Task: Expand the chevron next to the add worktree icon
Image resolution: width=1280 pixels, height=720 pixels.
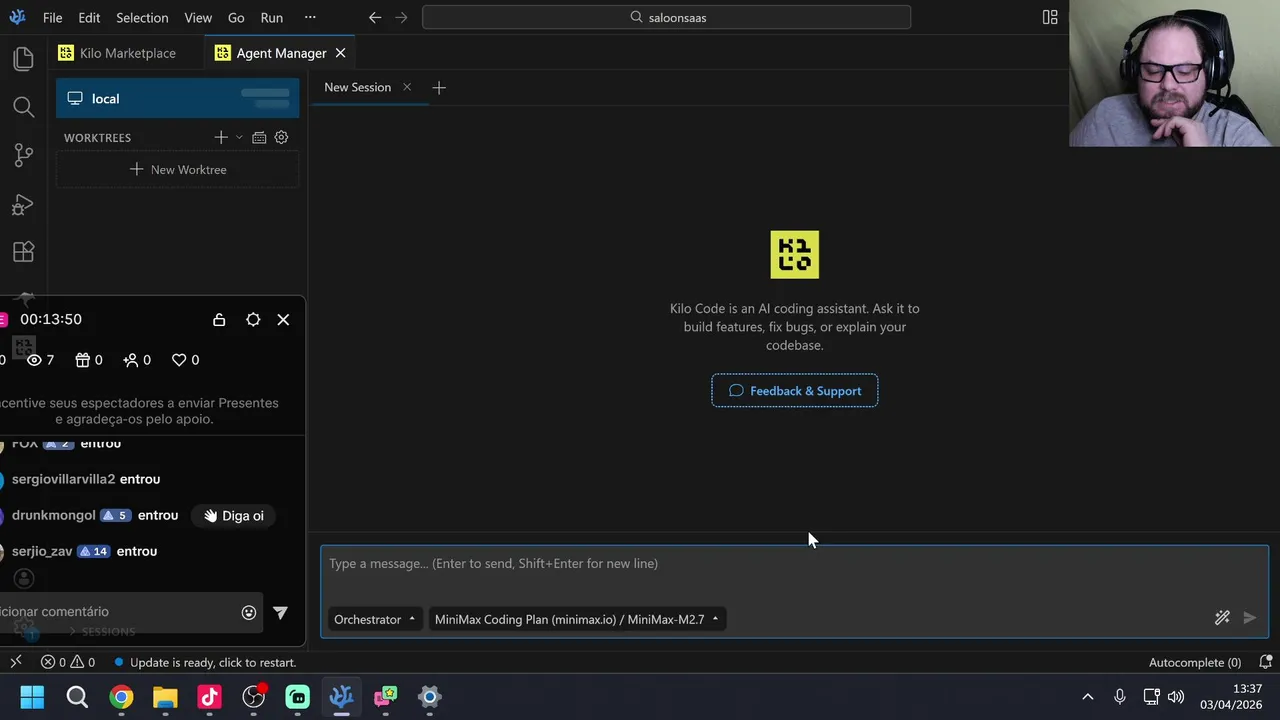Action: [239, 137]
